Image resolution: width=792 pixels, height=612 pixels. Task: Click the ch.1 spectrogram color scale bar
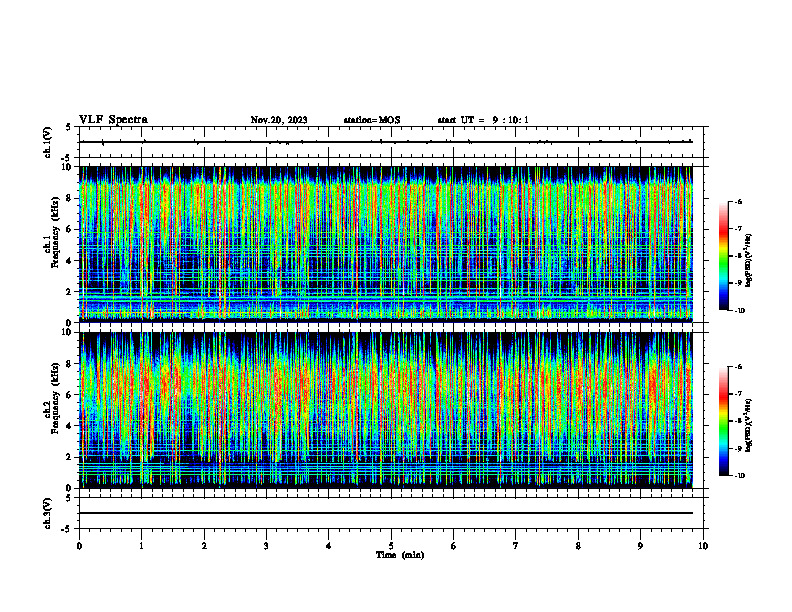723,256
